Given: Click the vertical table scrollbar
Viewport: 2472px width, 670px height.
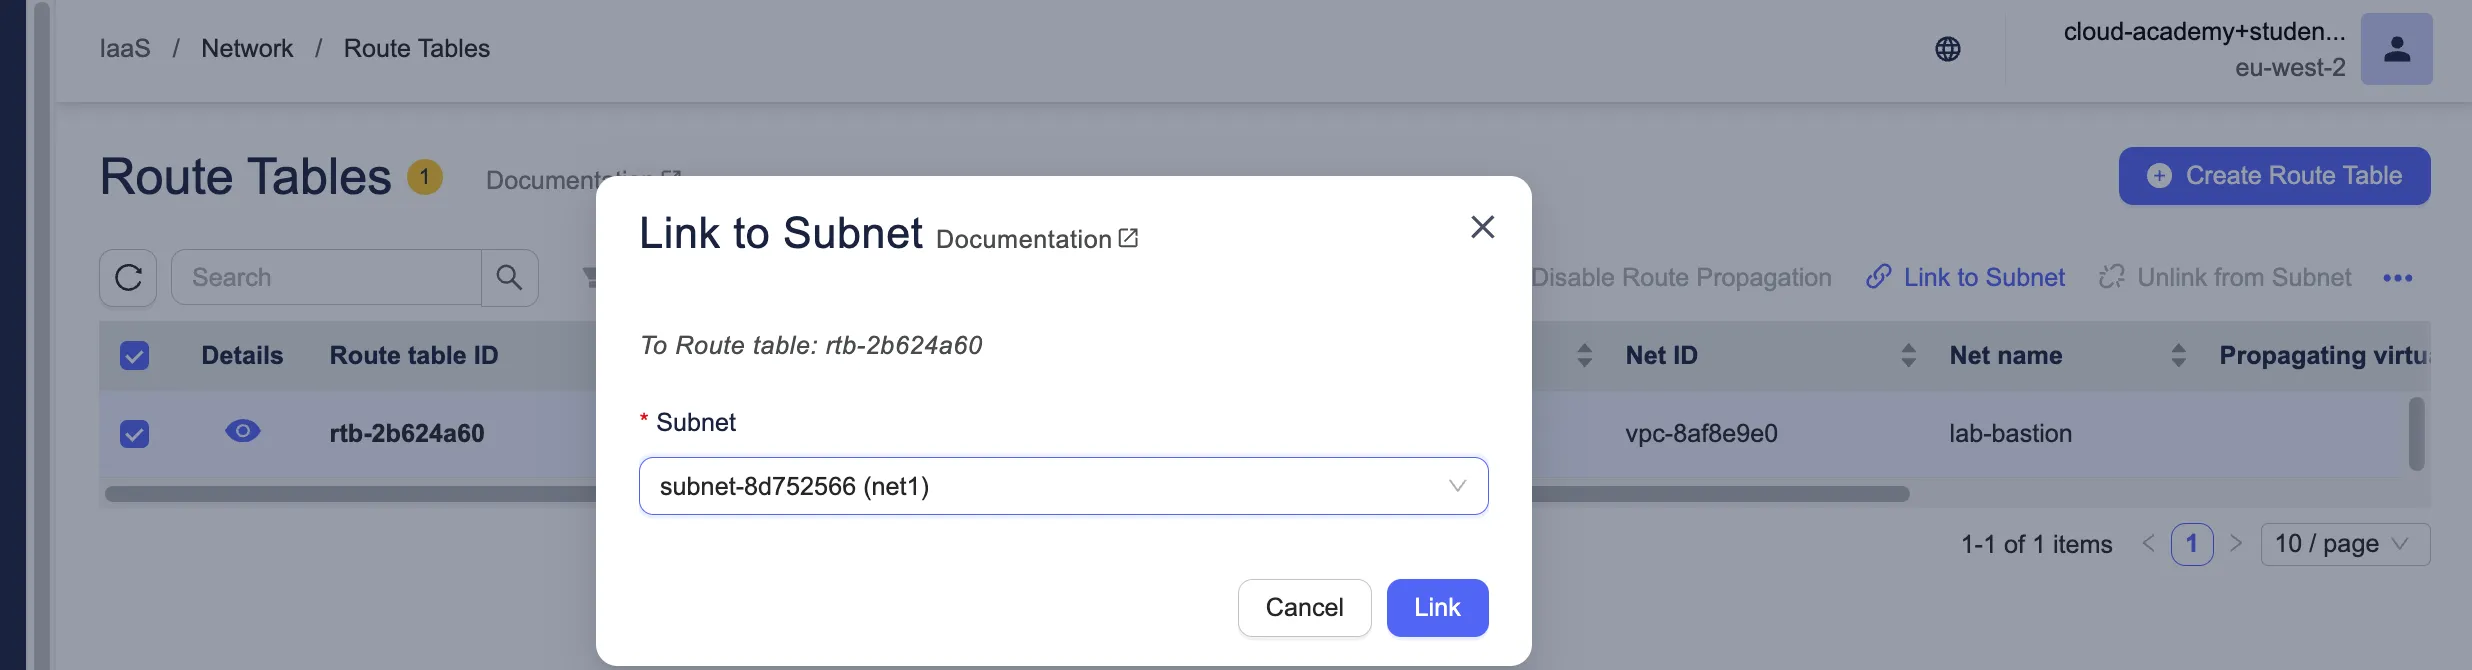Looking at the screenshot, I should point(2416,434).
